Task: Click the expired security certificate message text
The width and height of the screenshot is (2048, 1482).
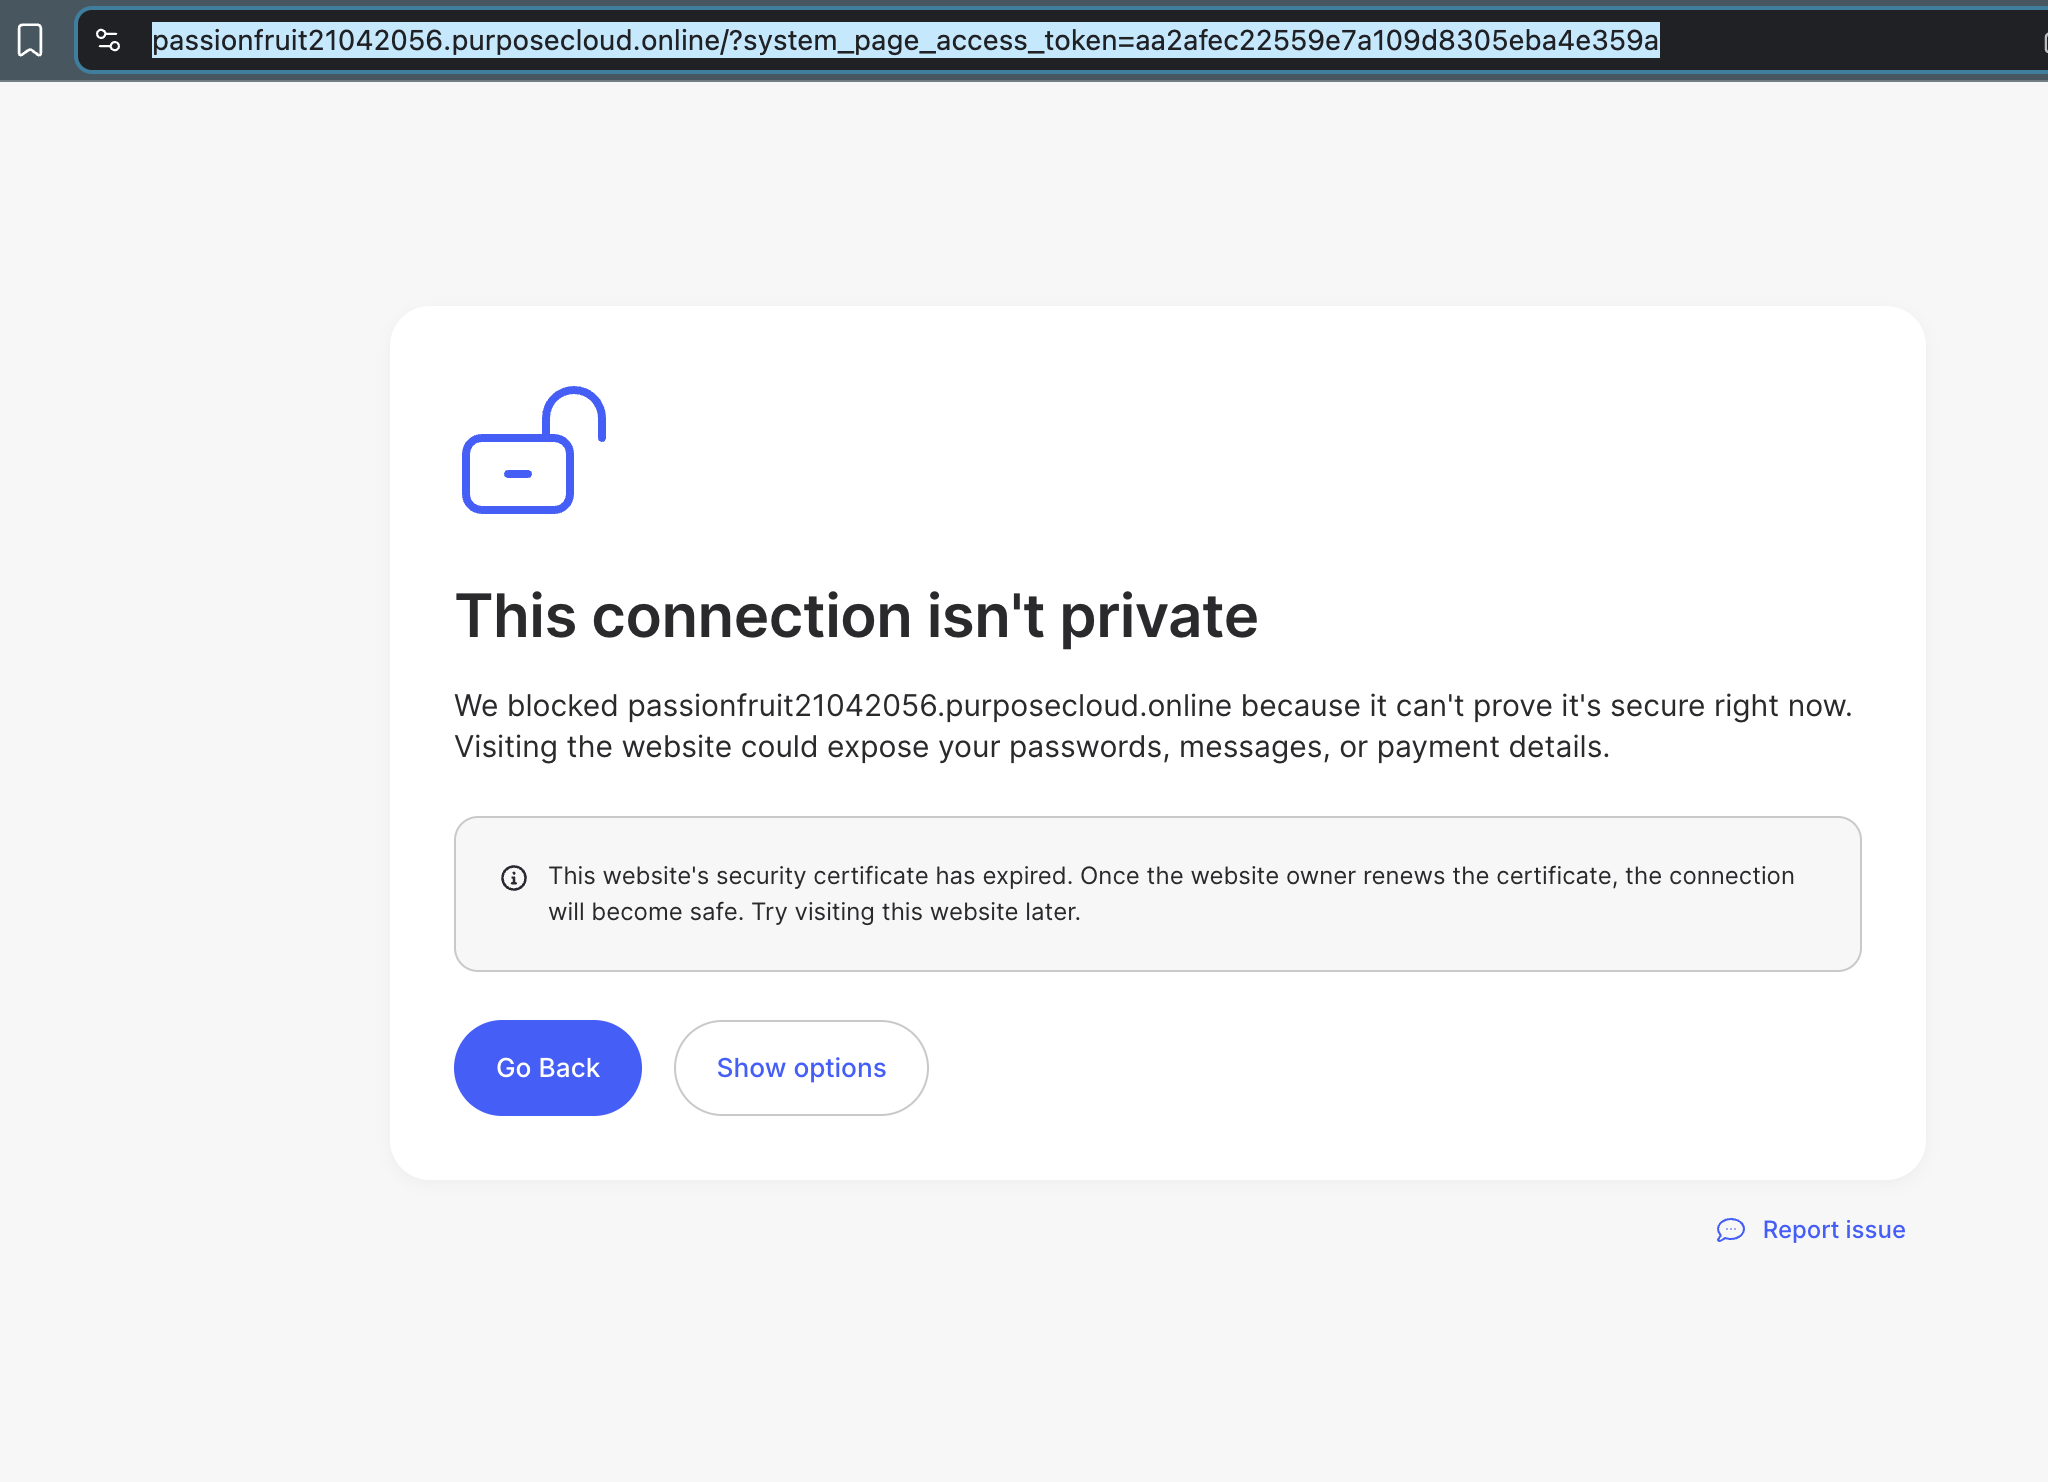Action: pos(810,876)
